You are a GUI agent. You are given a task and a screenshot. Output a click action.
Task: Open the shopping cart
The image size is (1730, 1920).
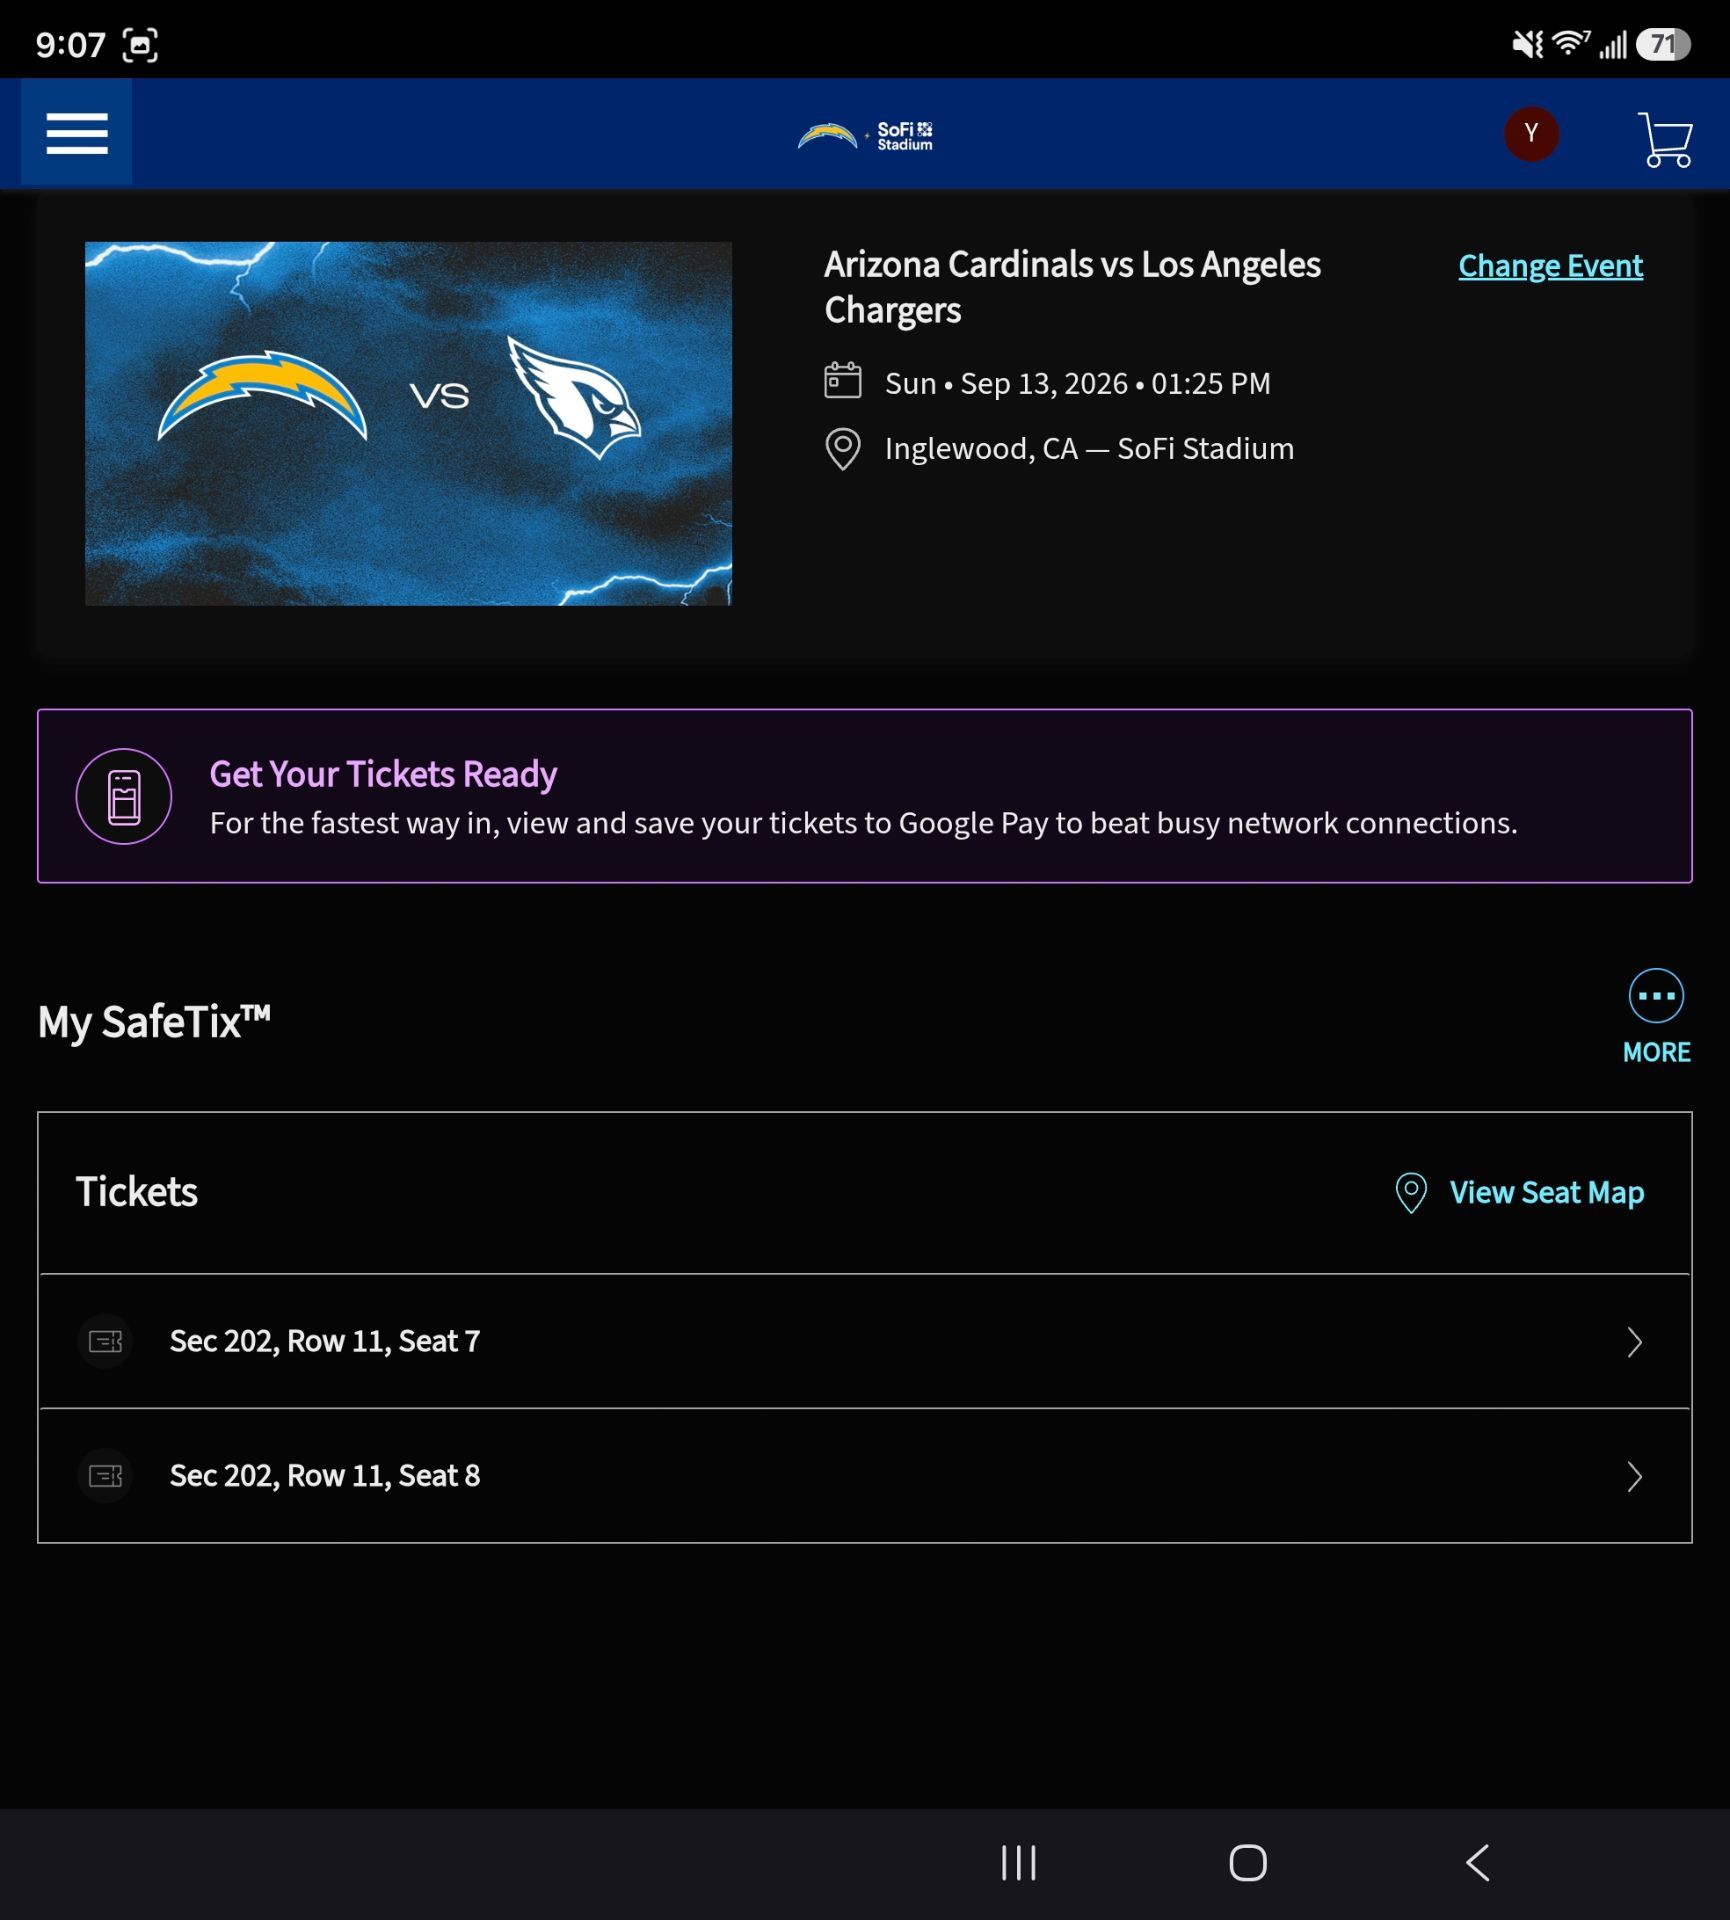click(1665, 138)
